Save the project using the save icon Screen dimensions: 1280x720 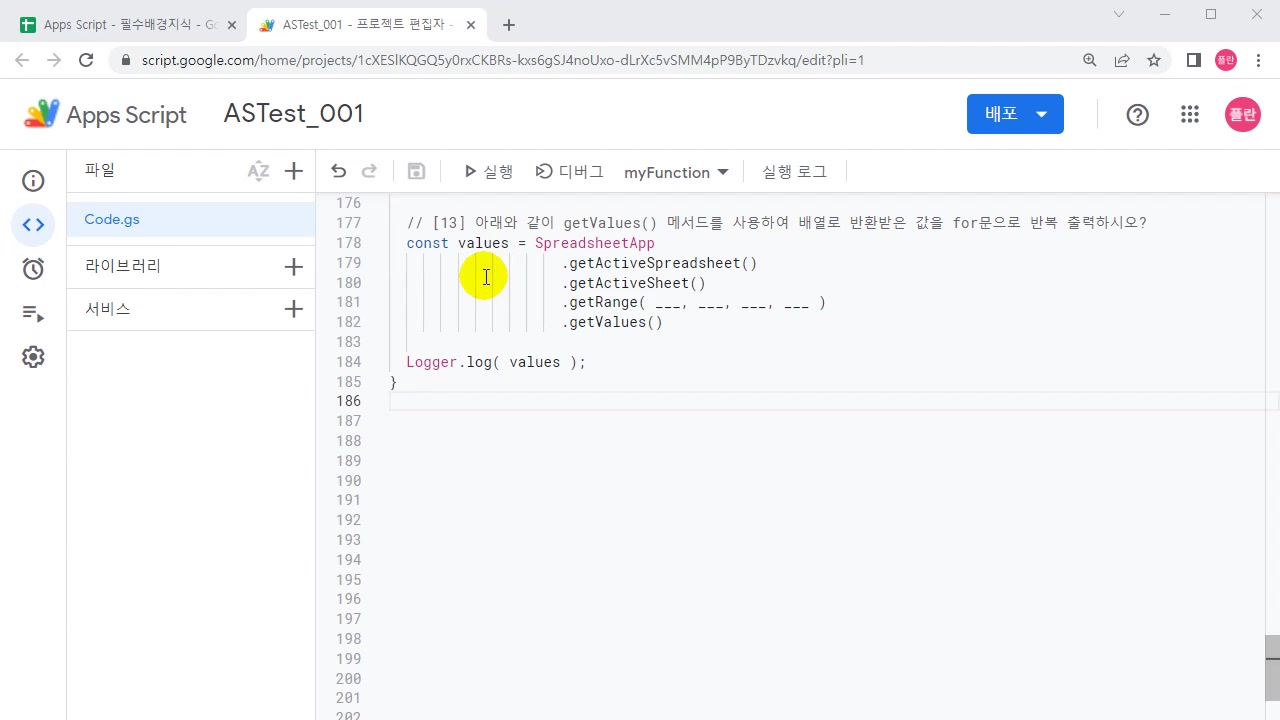[416, 171]
